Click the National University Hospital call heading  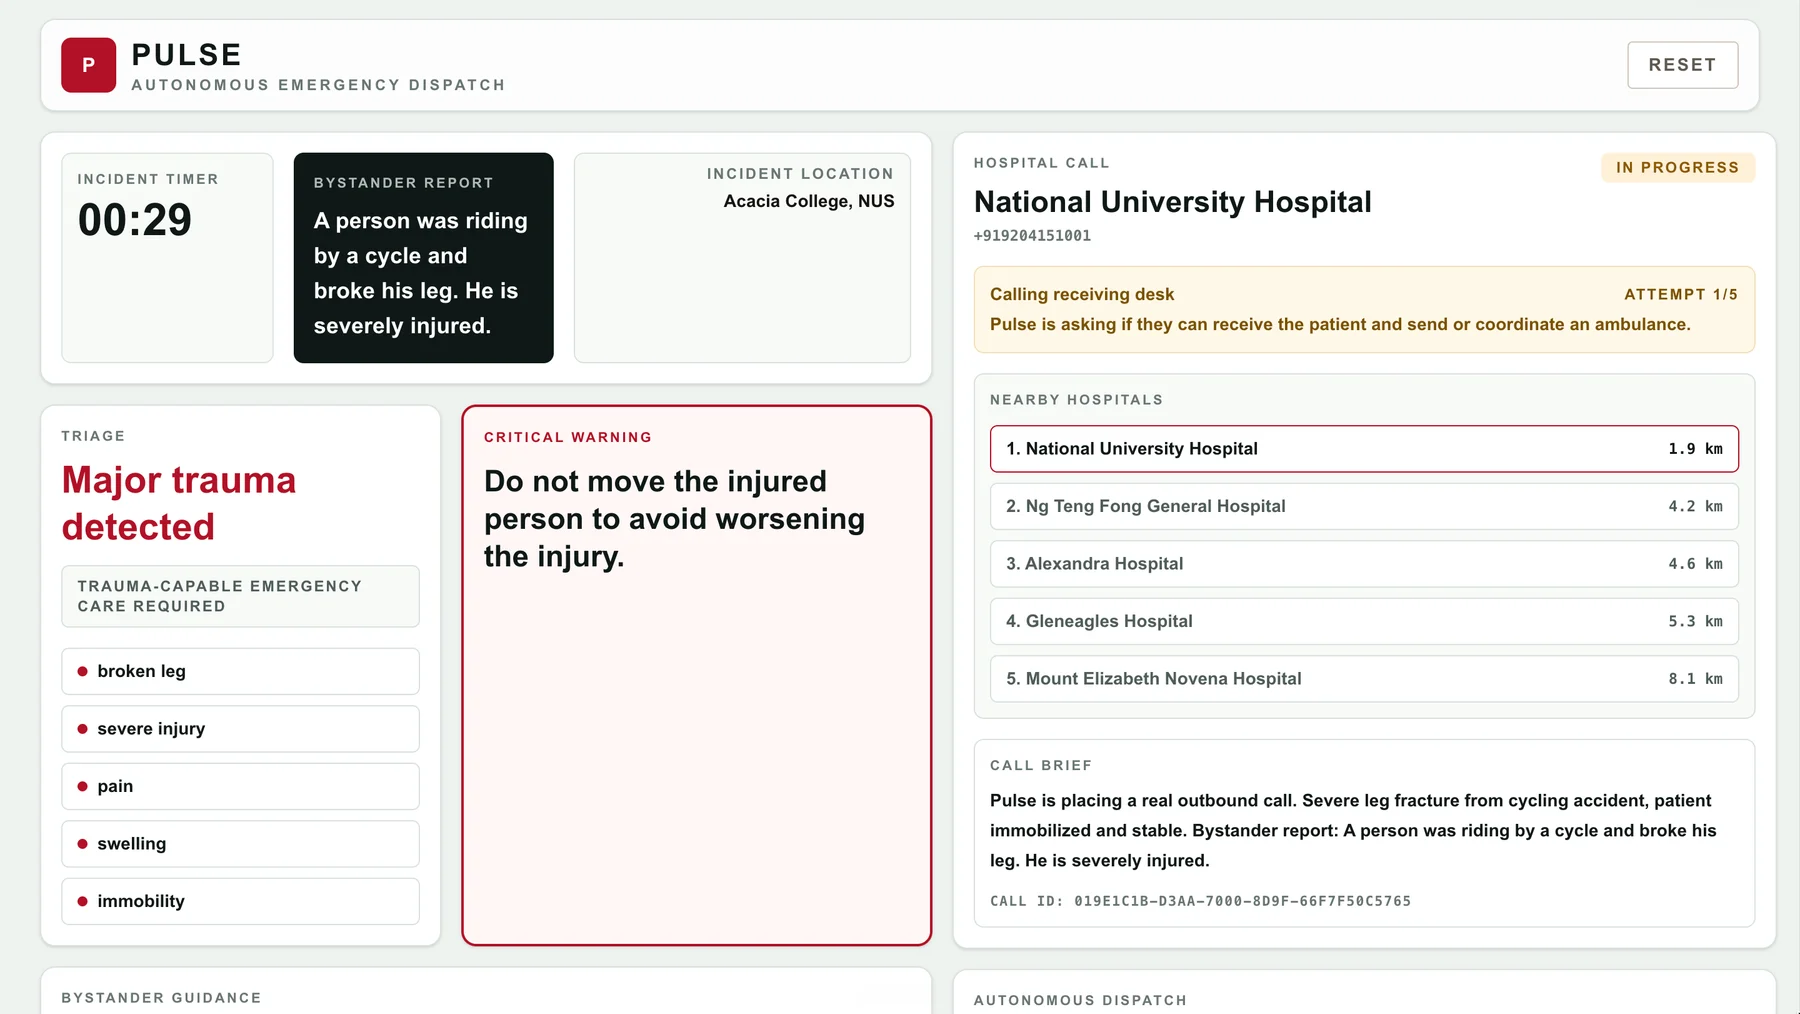click(1173, 202)
